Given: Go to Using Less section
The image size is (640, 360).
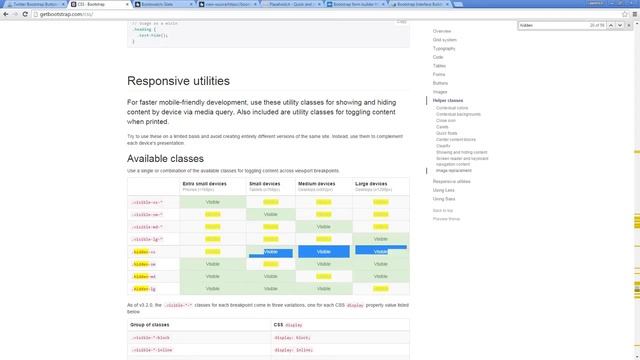Looking at the screenshot, I should coord(443,190).
